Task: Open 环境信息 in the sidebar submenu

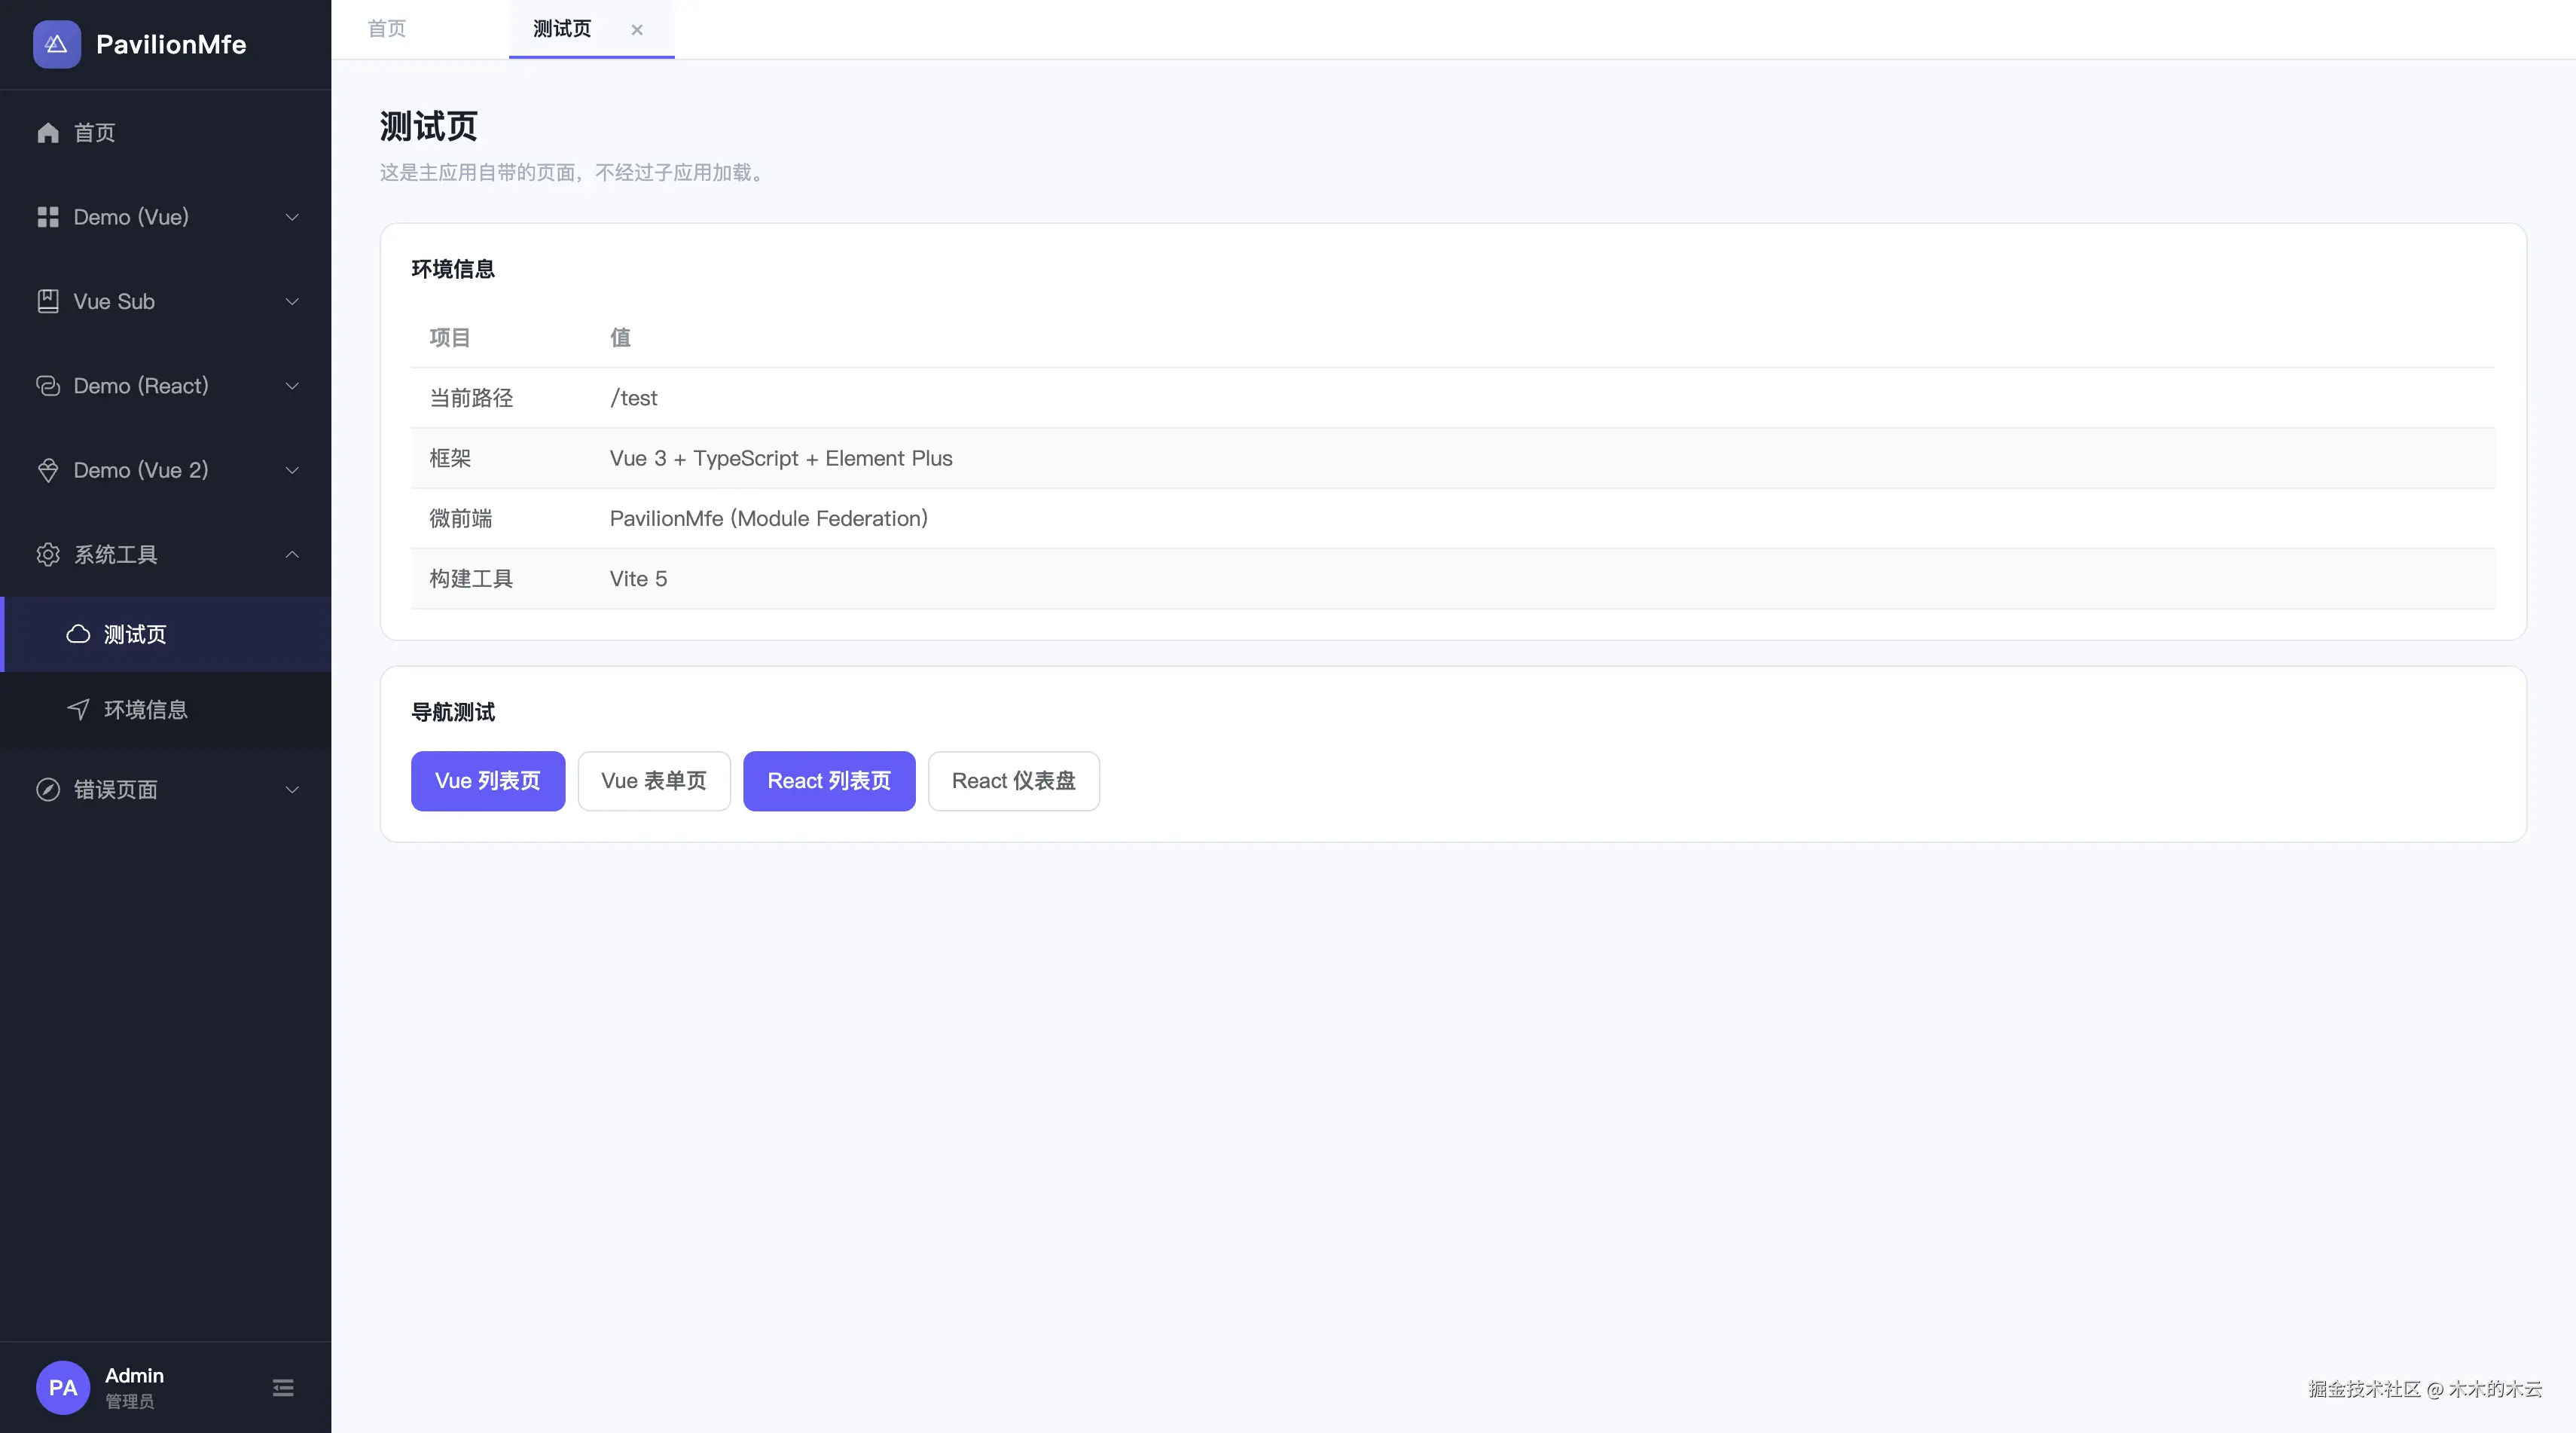Action: click(x=166, y=709)
